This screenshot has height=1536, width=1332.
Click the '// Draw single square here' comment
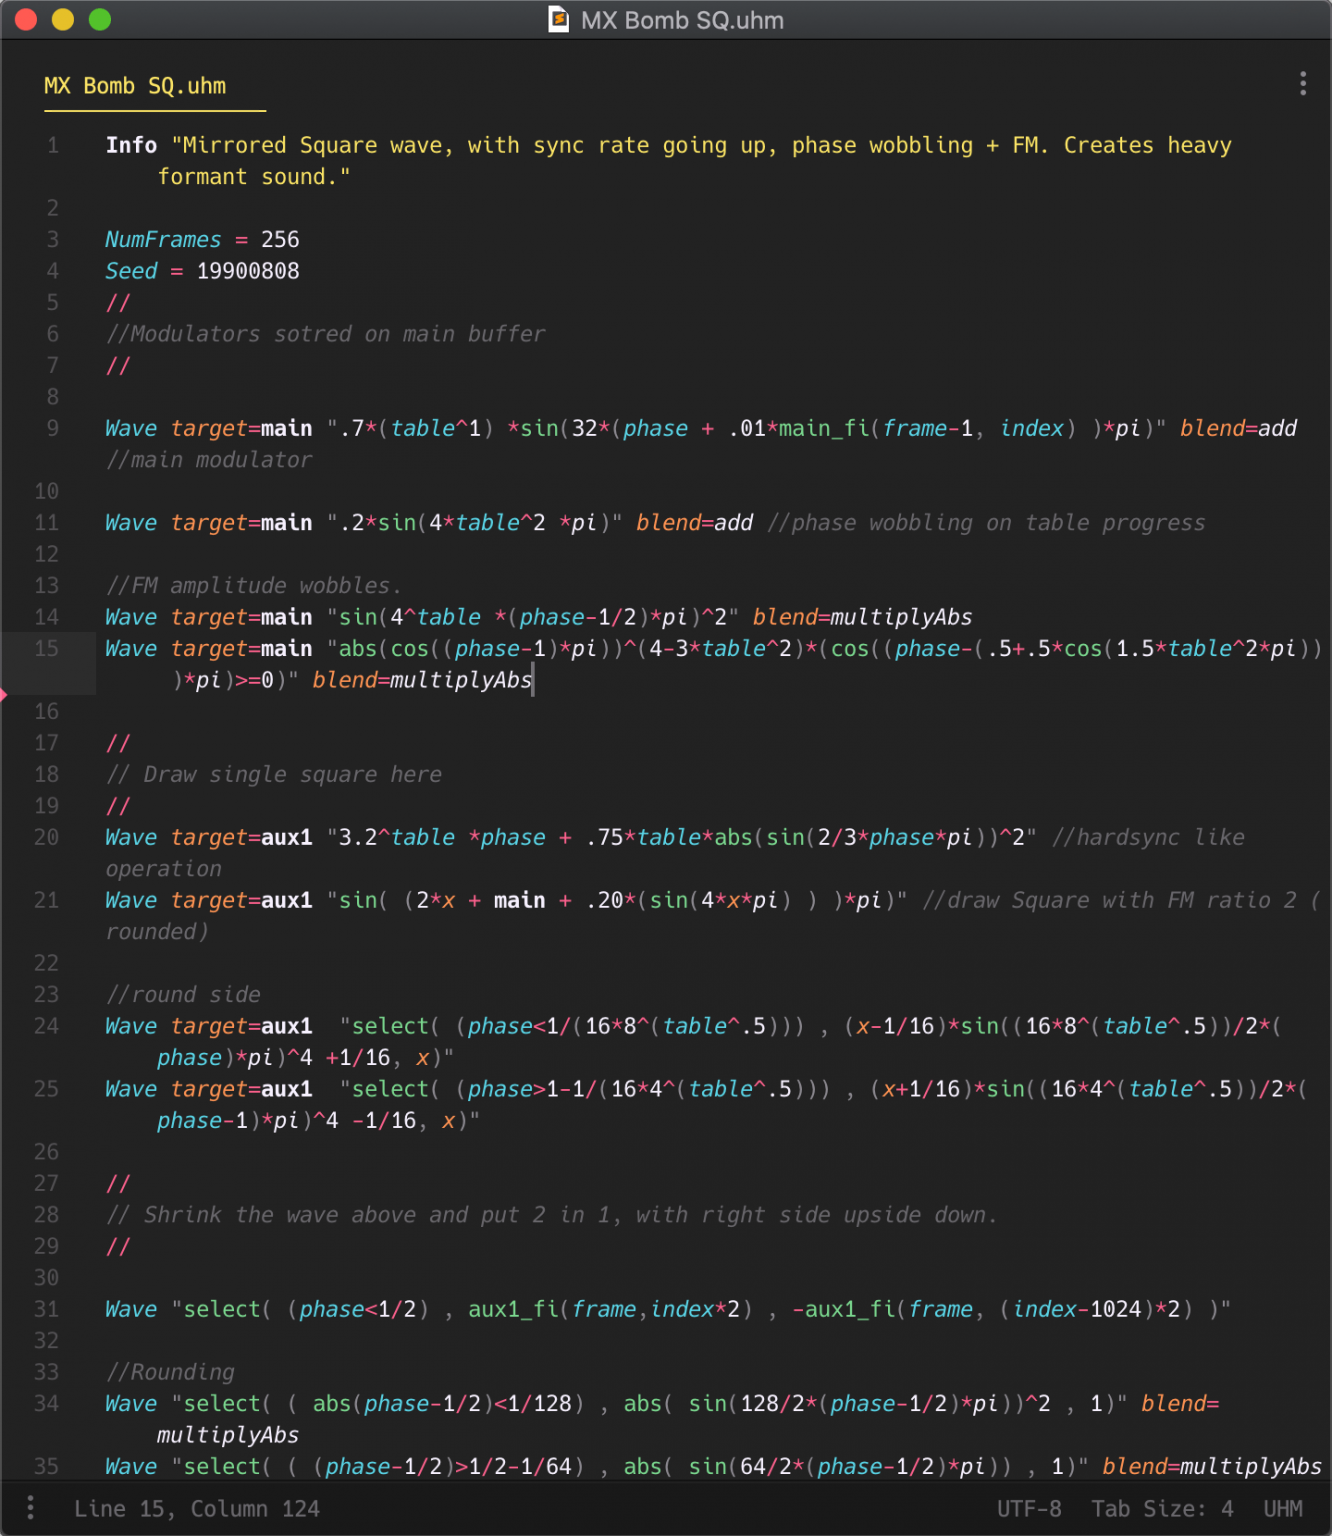(x=274, y=774)
